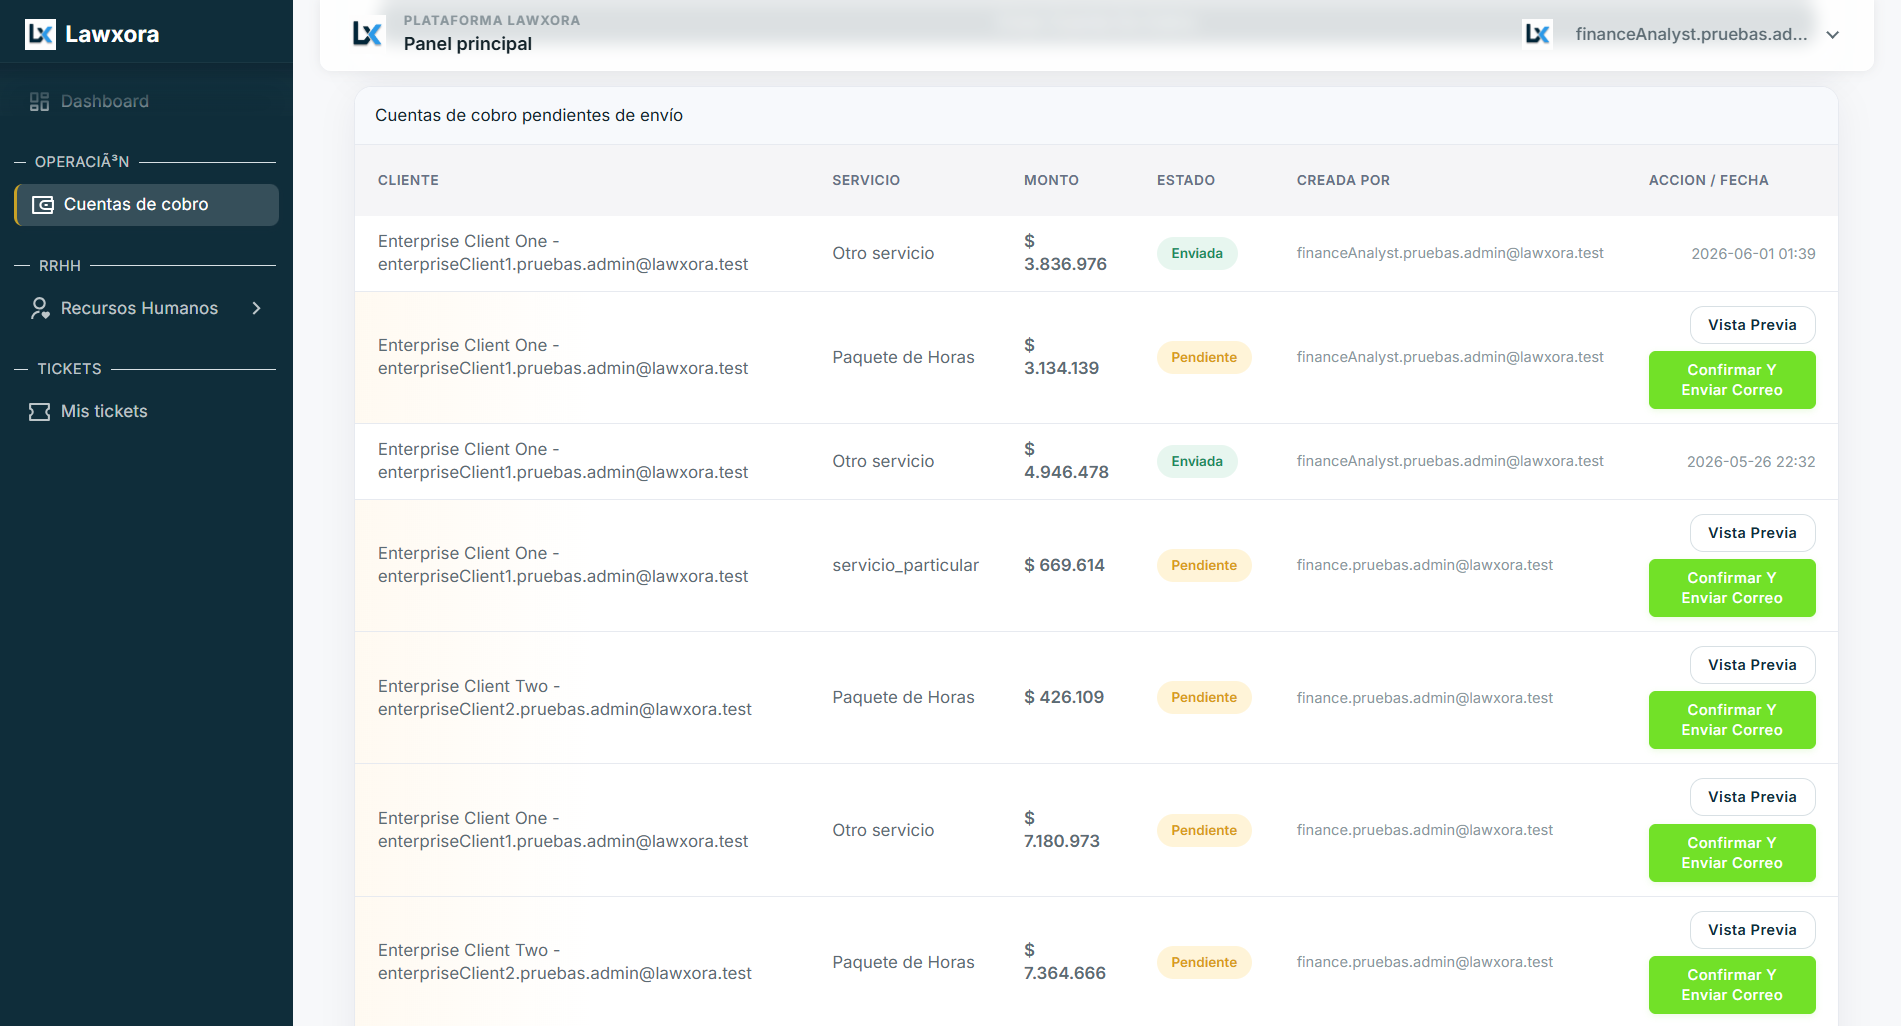Click the Enviada badge for $ 4.946.478
The image size is (1901, 1026).
click(x=1197, y=461)
